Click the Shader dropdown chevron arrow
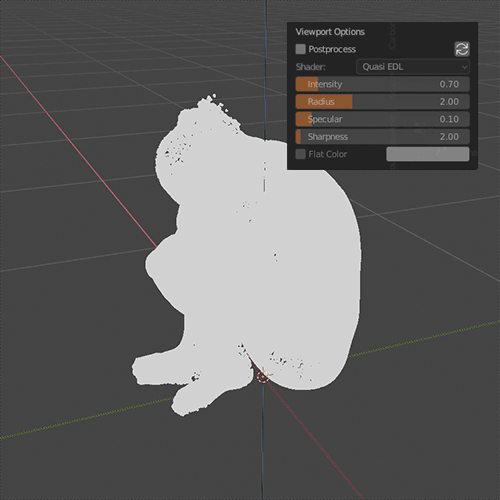The image size is (500, 500). 464,67
